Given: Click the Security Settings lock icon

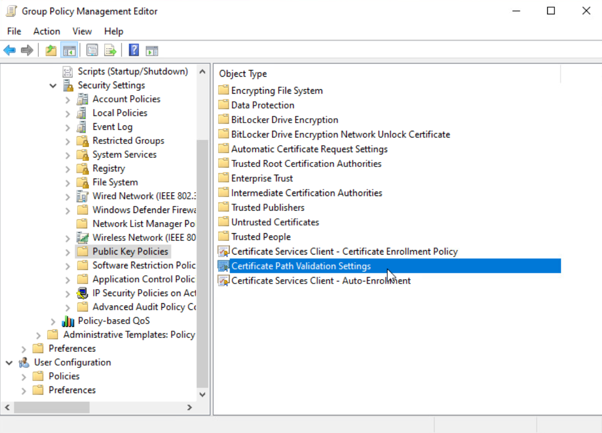Looking at the screenshot, I should (68, 85).
